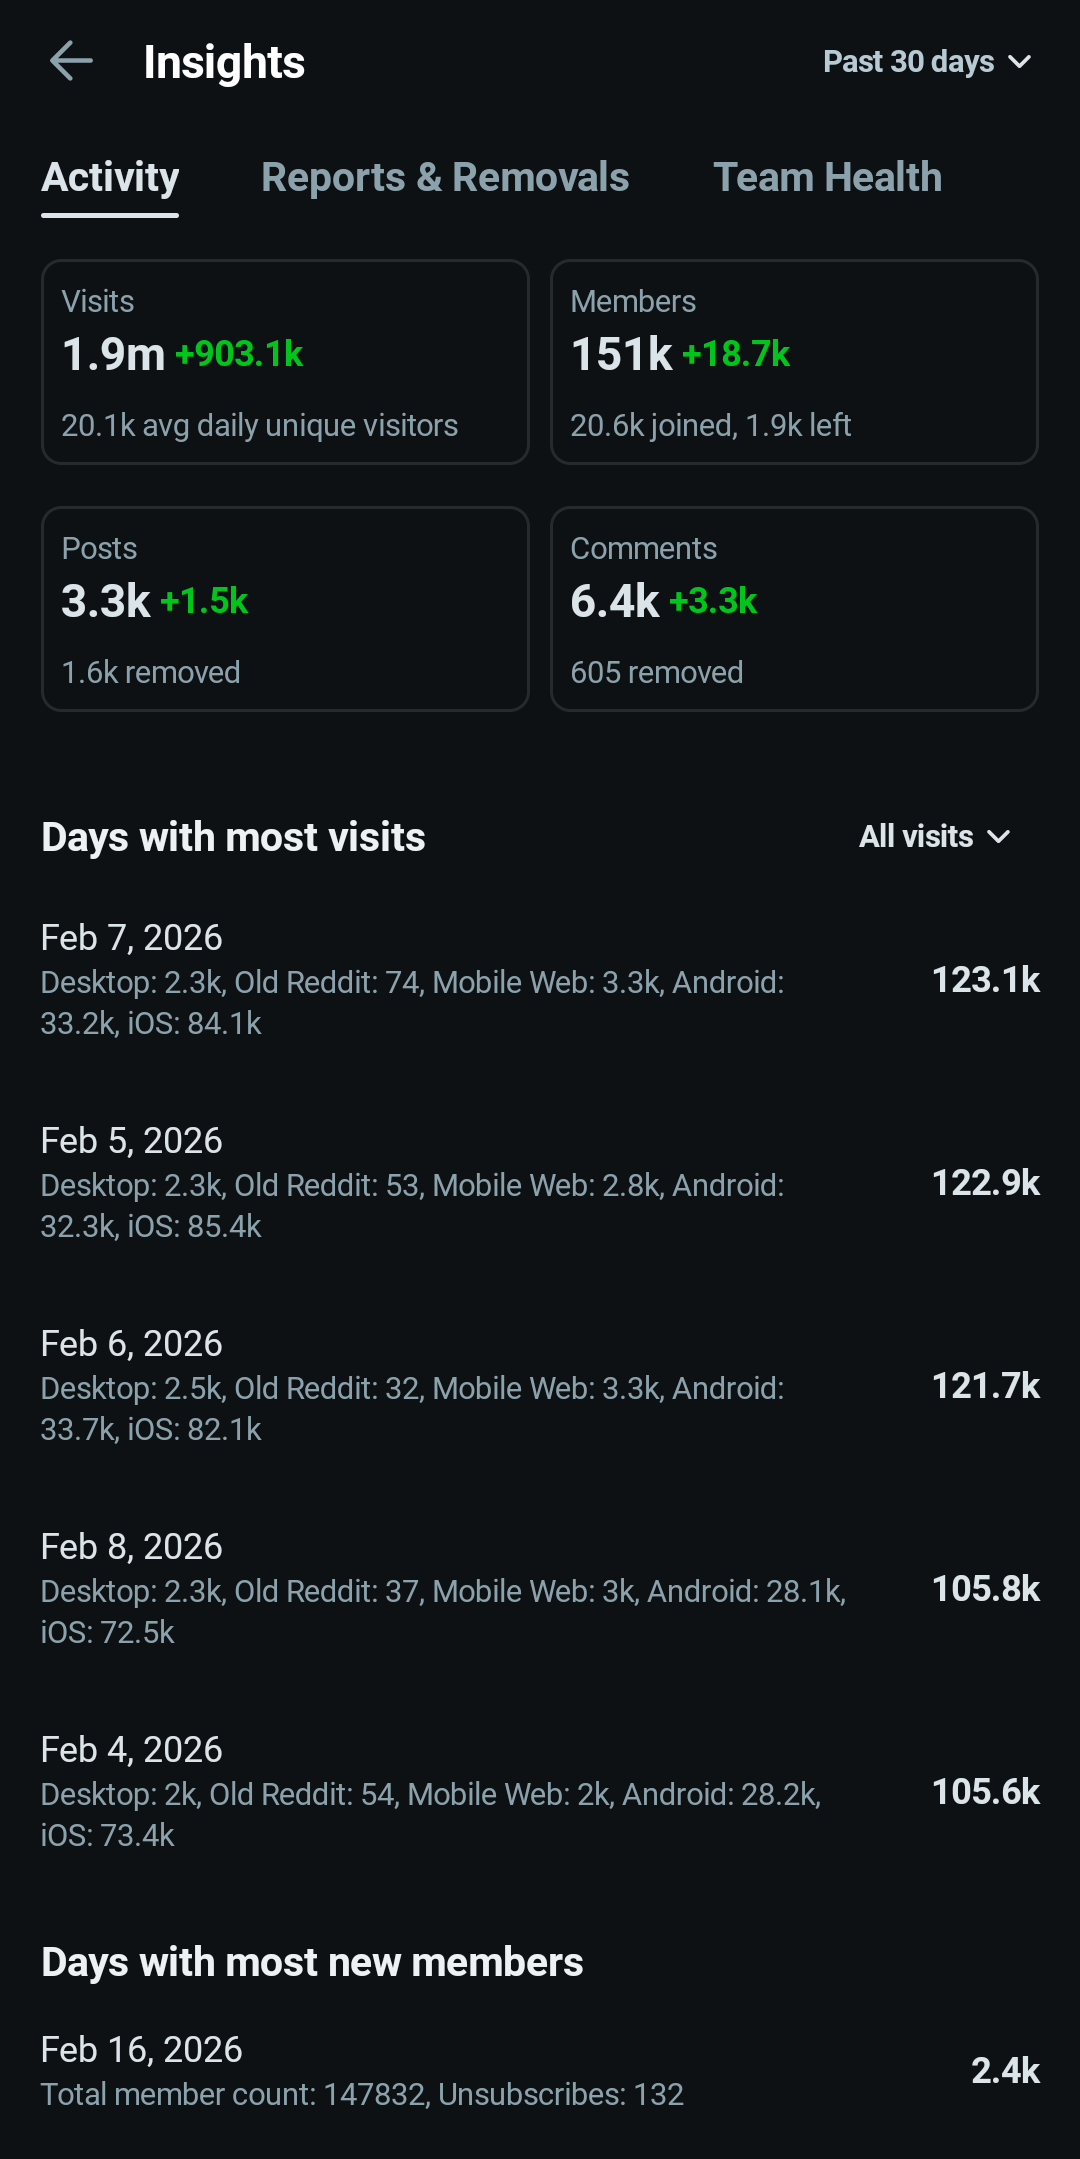
Task: Tap the 123.1k visits total
Action: [x=985, y=980]
